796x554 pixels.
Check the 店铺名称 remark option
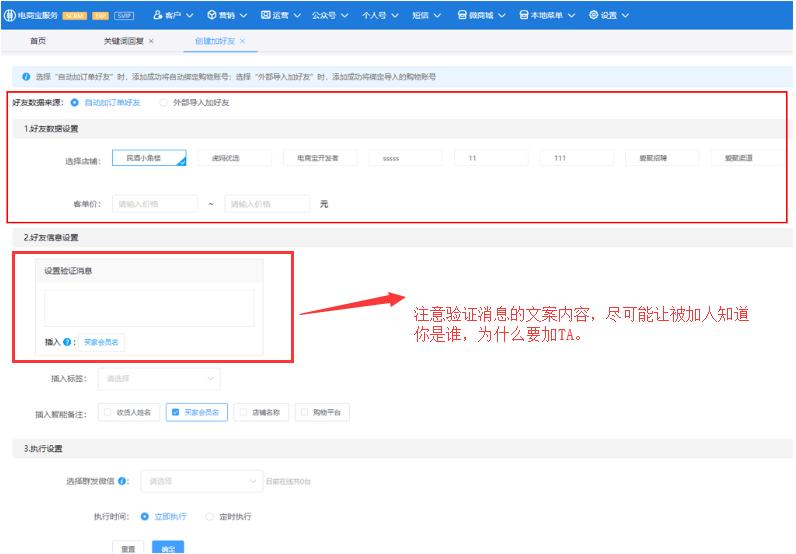261,412
